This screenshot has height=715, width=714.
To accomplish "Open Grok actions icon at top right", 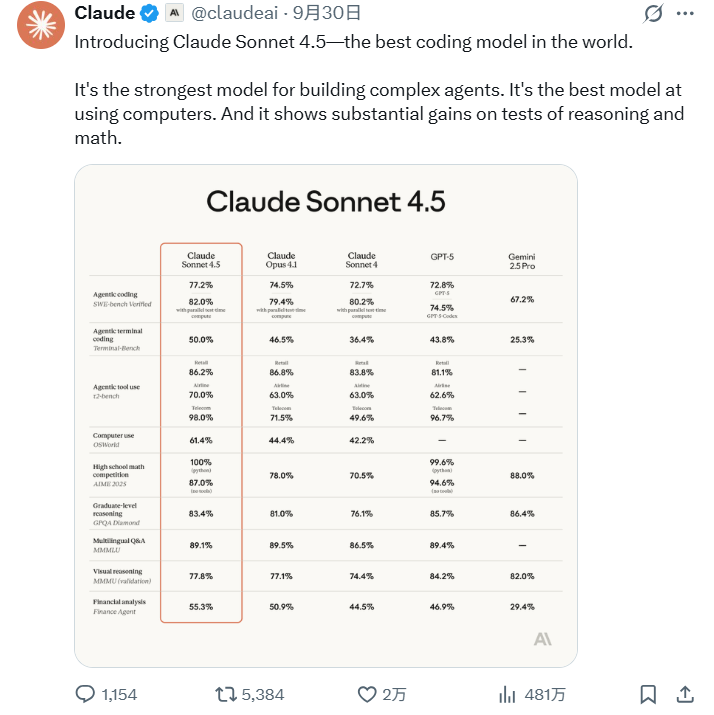I will click(x=654, y=14).
